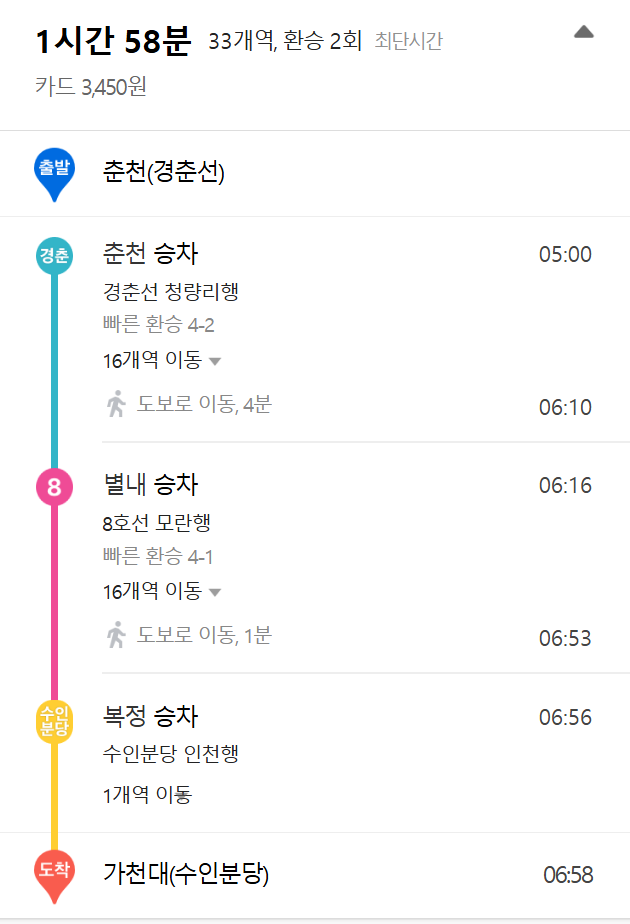Select the 복정 승차 transfer step
The image size is (630, 924).
click(x=150, y=717)
